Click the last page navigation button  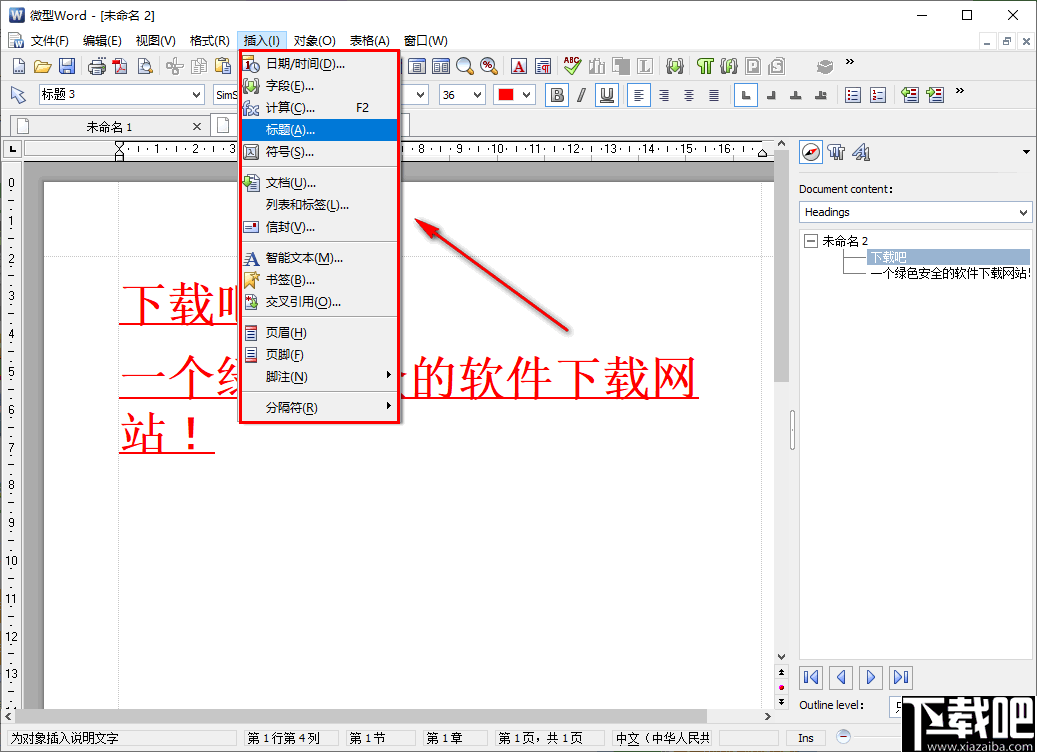coord(901,677)
